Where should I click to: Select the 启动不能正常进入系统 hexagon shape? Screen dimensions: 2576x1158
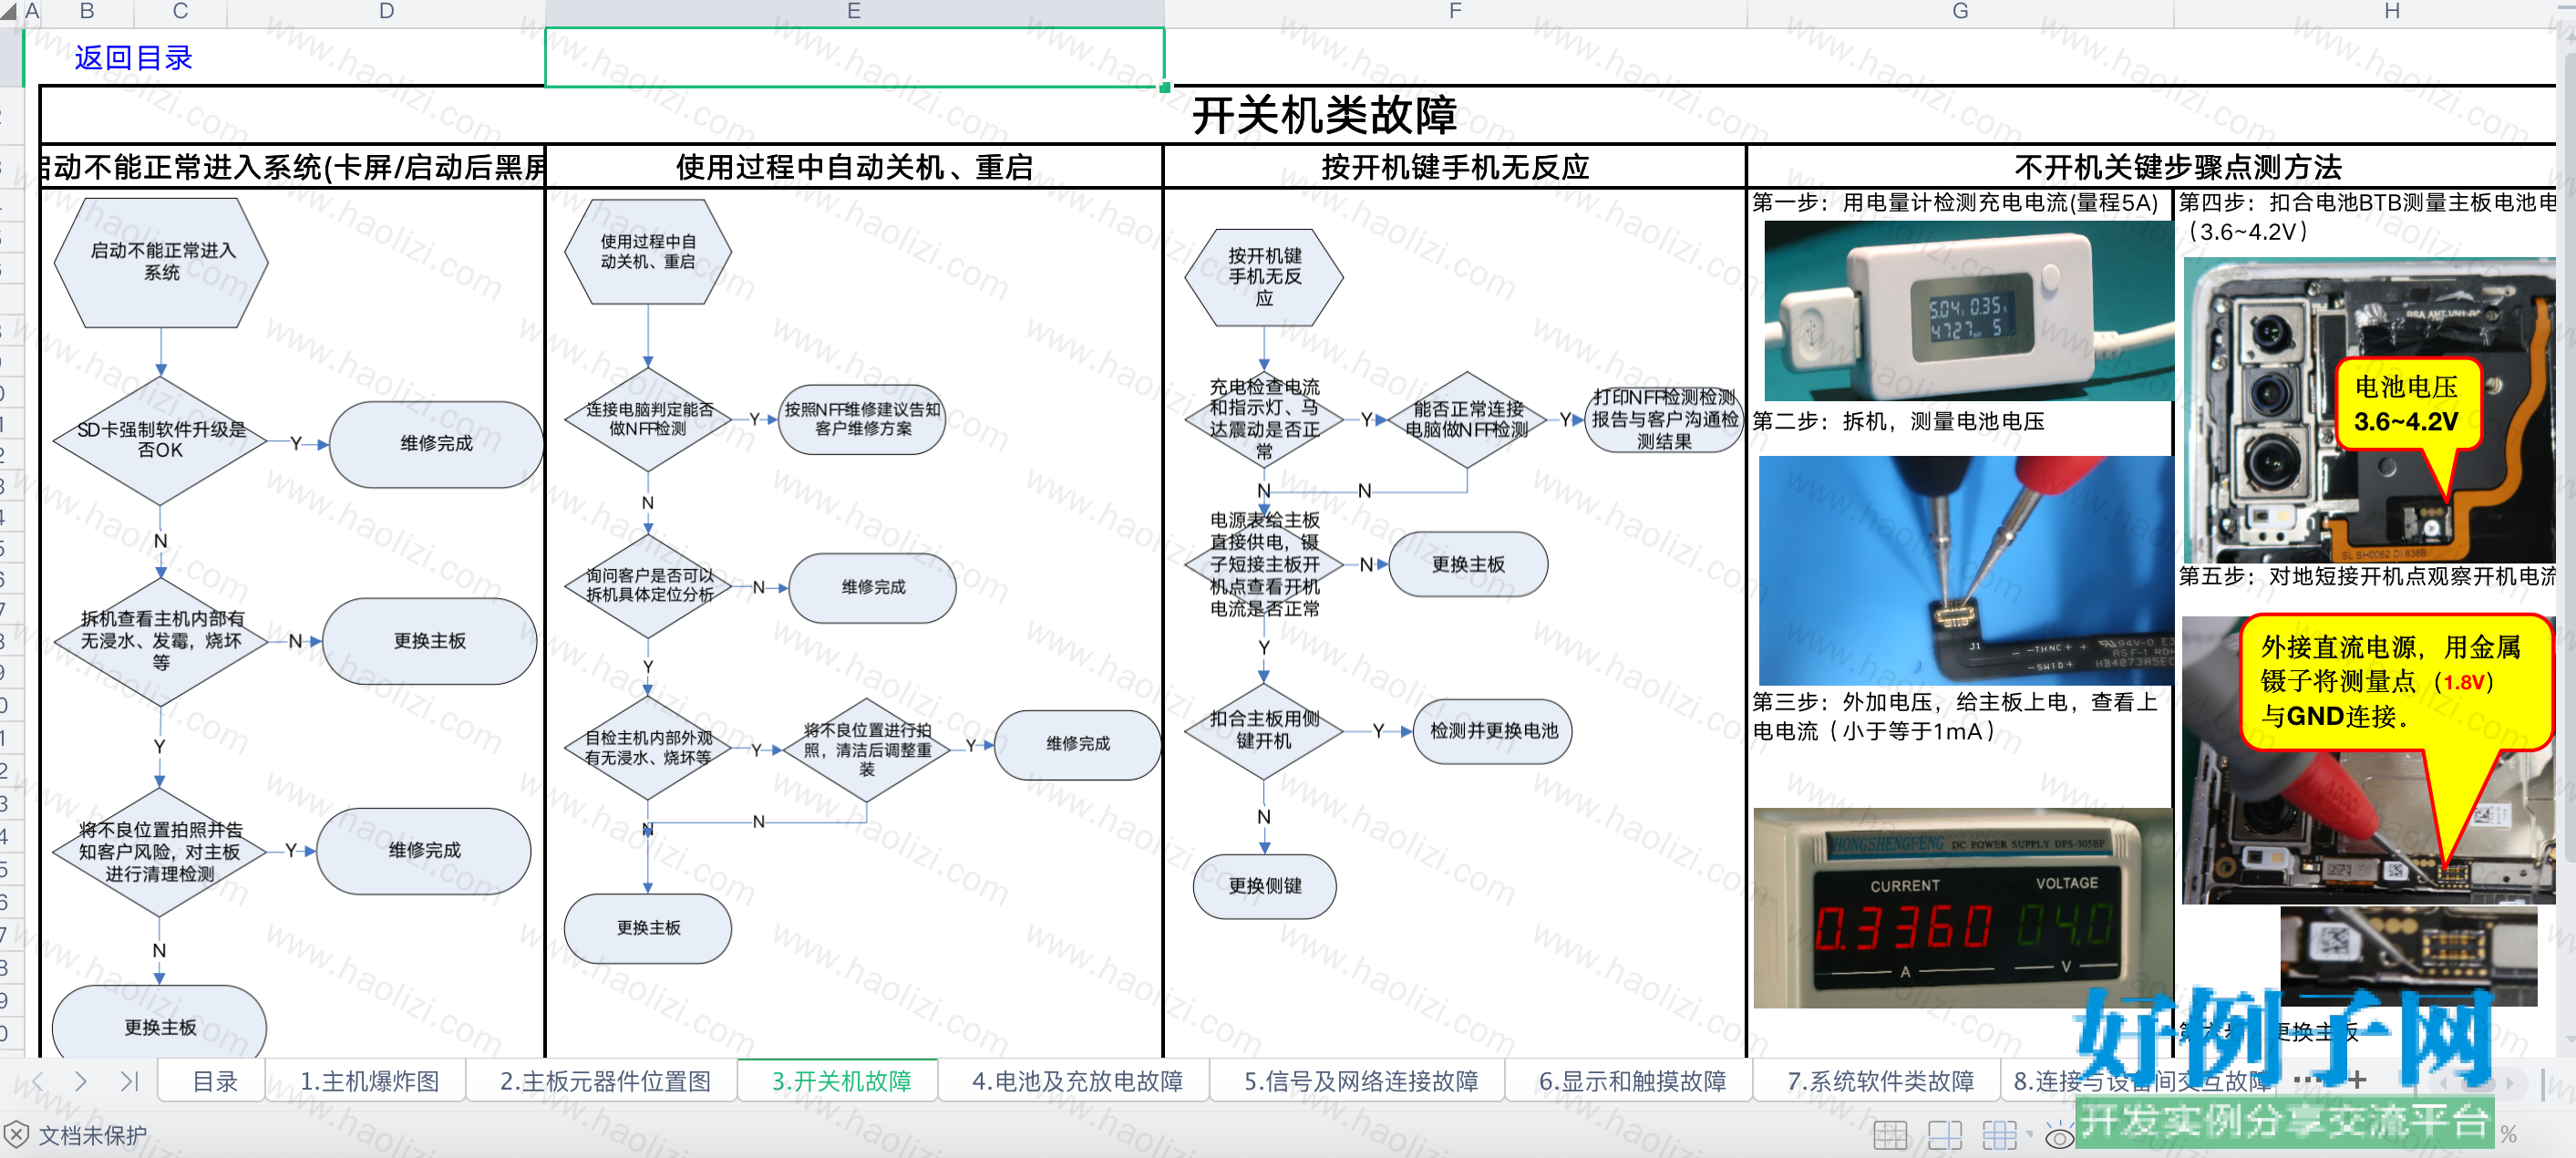coord(161,262)
